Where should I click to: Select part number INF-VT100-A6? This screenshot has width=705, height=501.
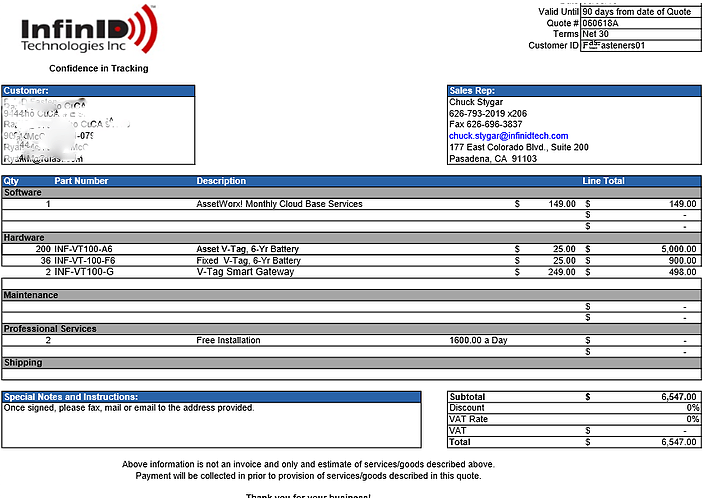point(83,249)
